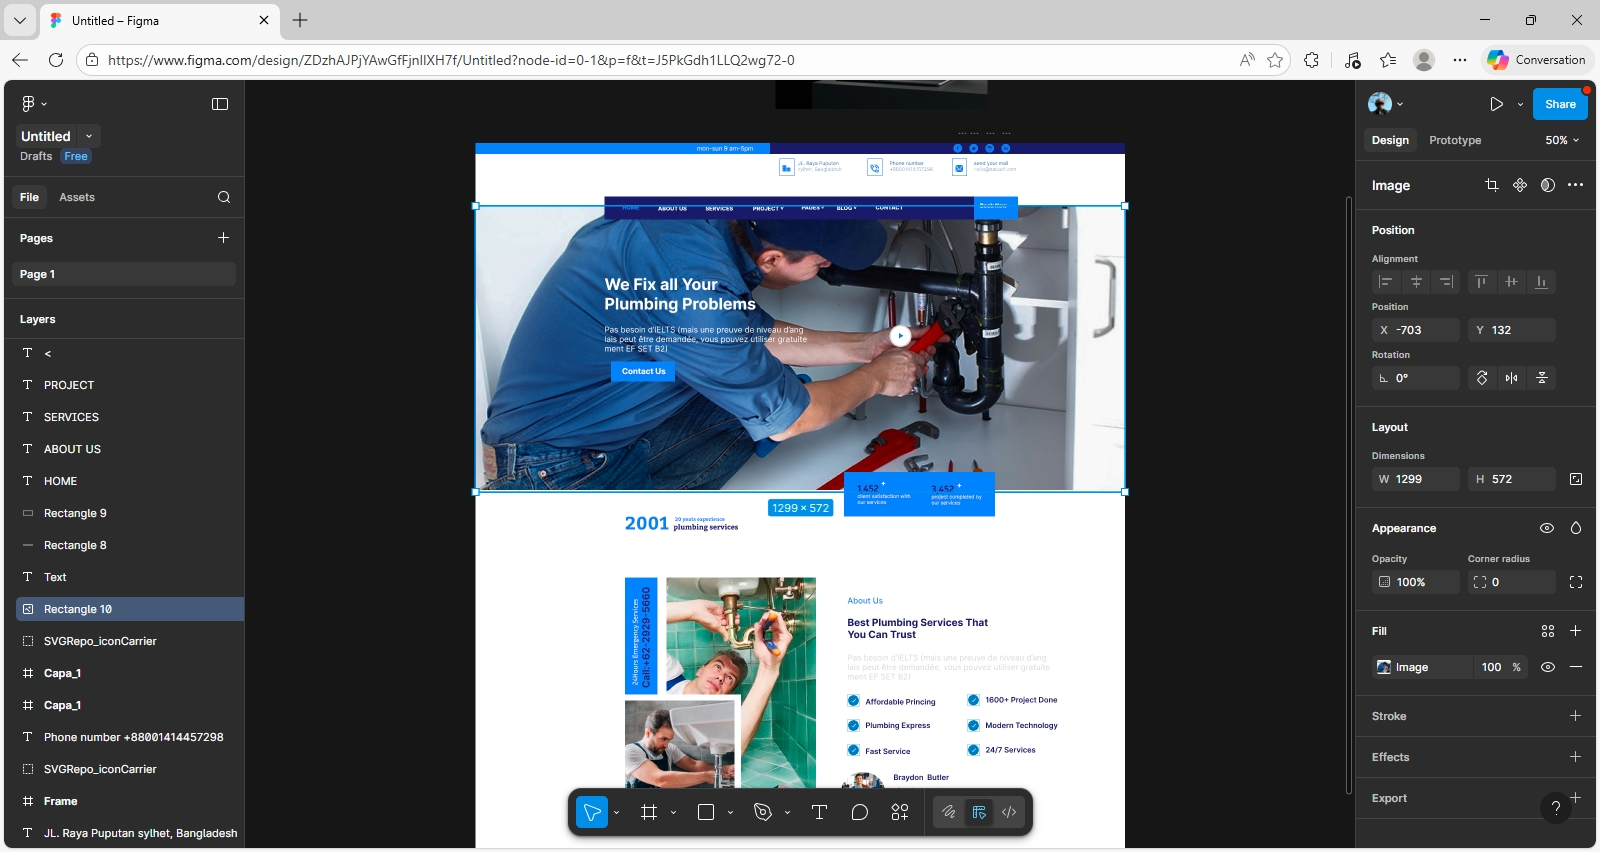Select the Frame tool
This screenshot has height=852, width=1600.
649,812
